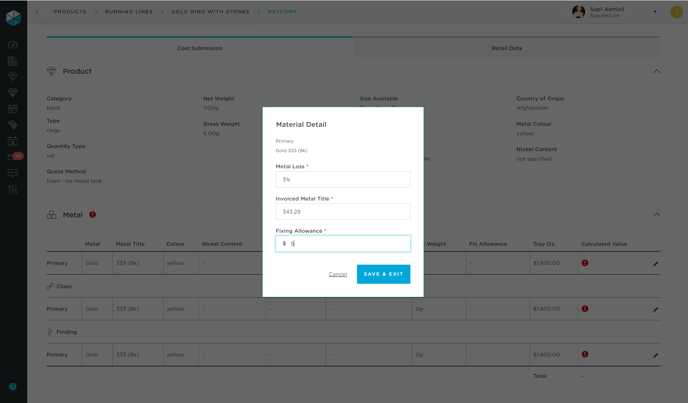The height and width of the screenshot is (403, 688).
Task: Click the 7.00g net weight value
Action: click(x=211, y=108)
